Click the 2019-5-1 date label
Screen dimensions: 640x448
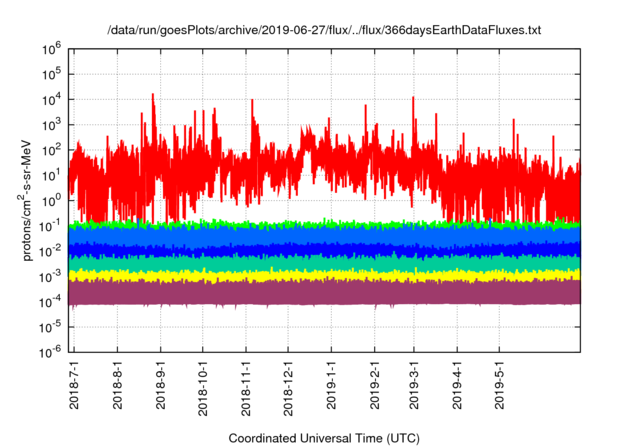(x=500, y=385)
